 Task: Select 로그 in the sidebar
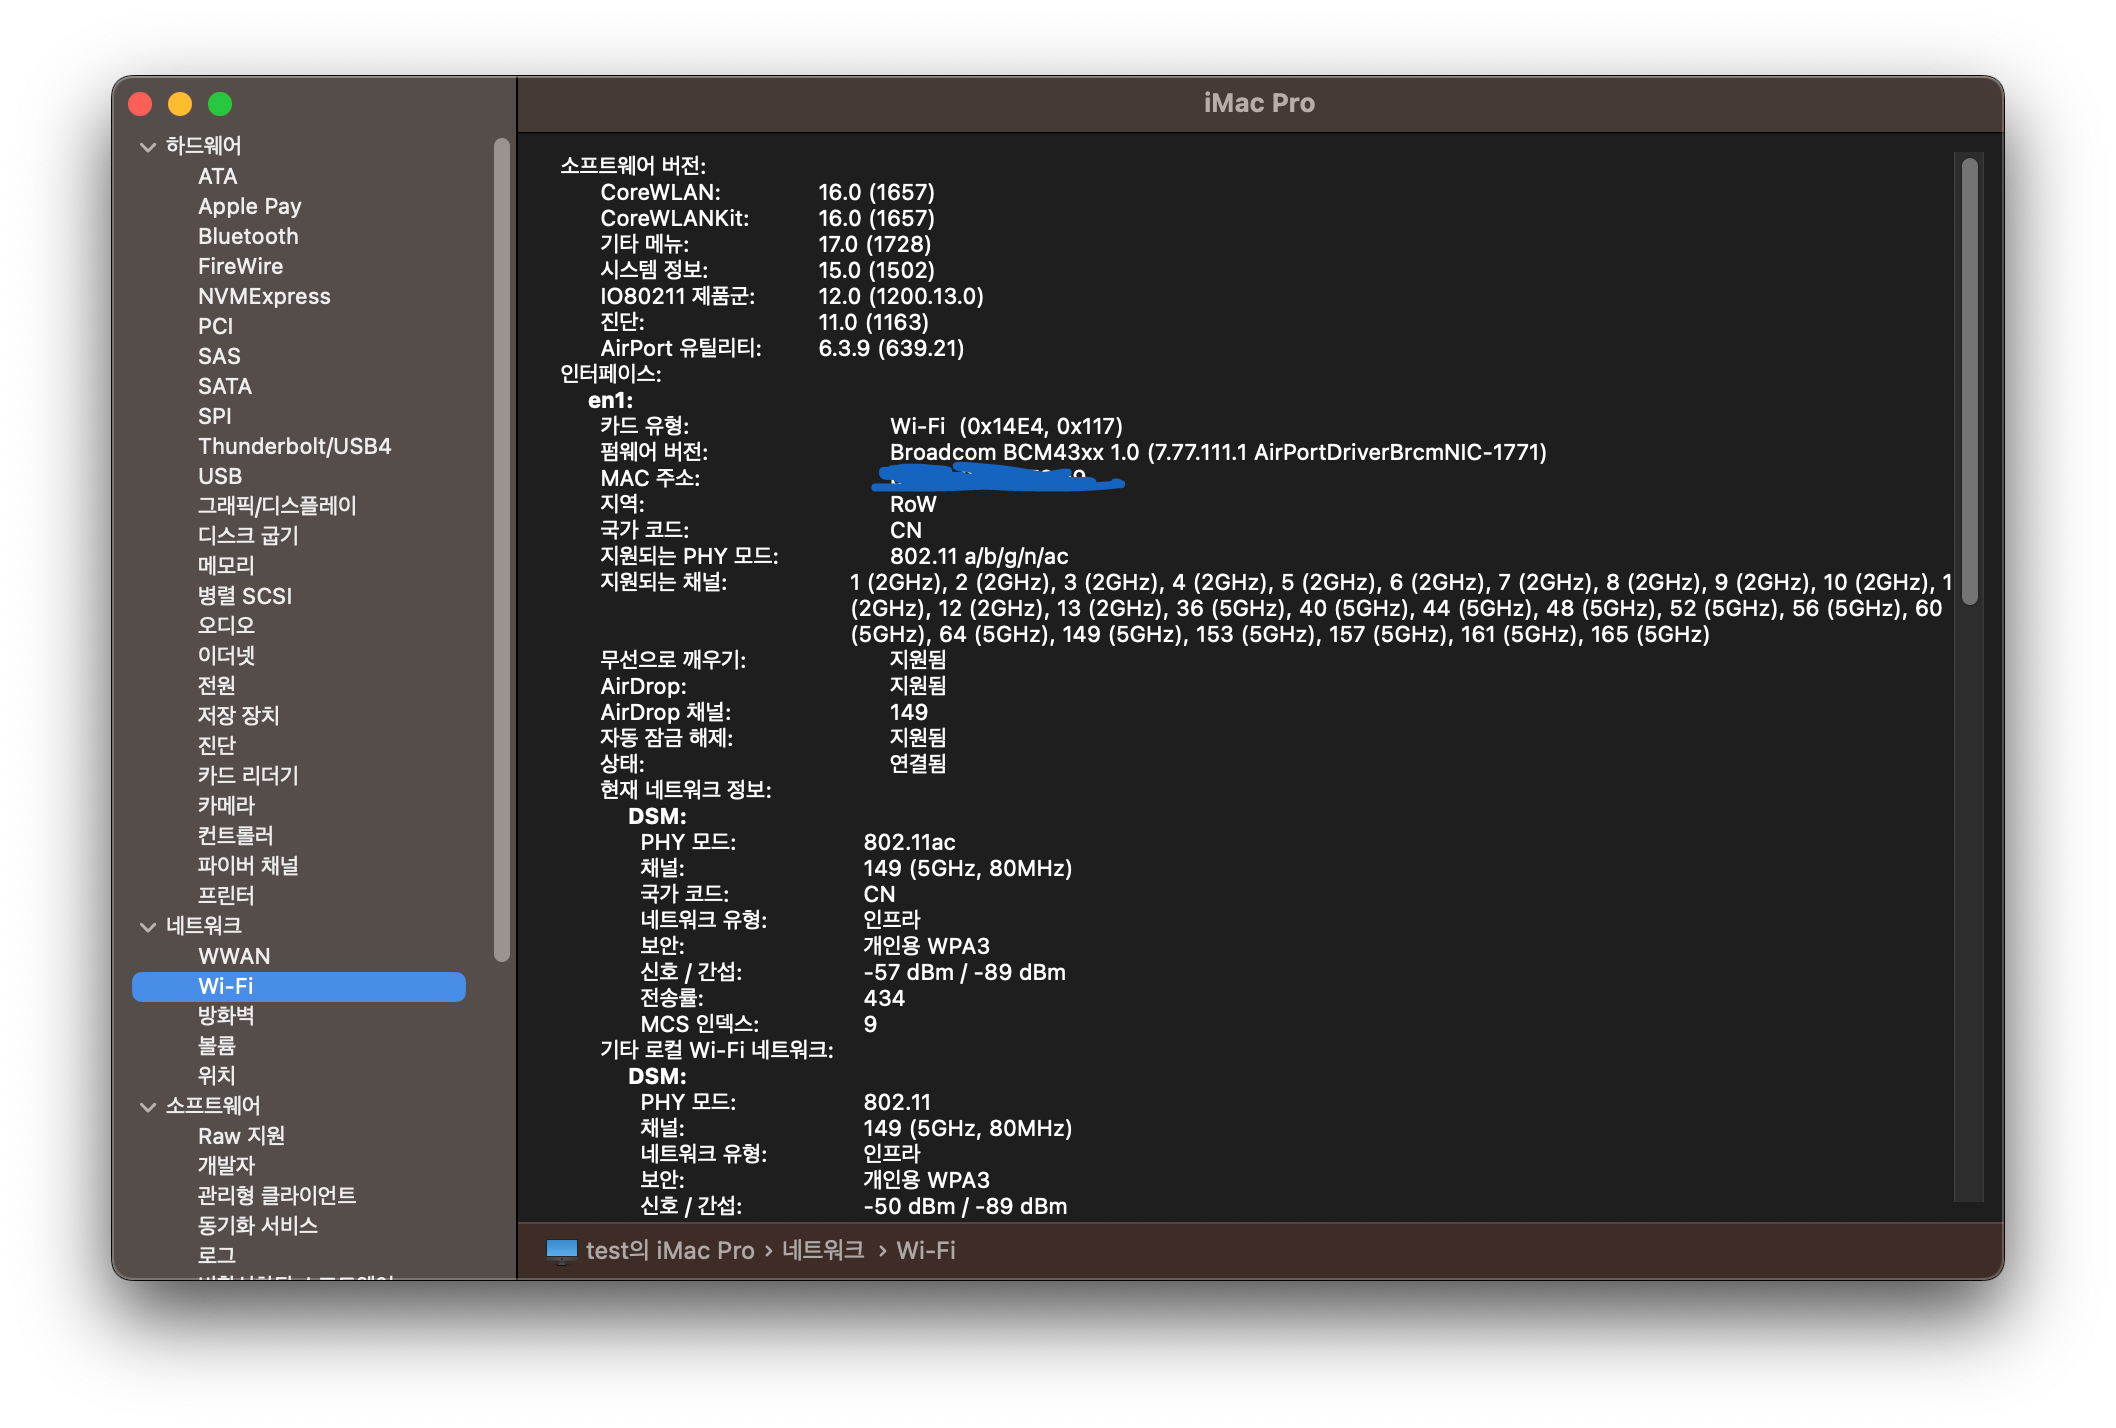click(x=216, y=1256)
